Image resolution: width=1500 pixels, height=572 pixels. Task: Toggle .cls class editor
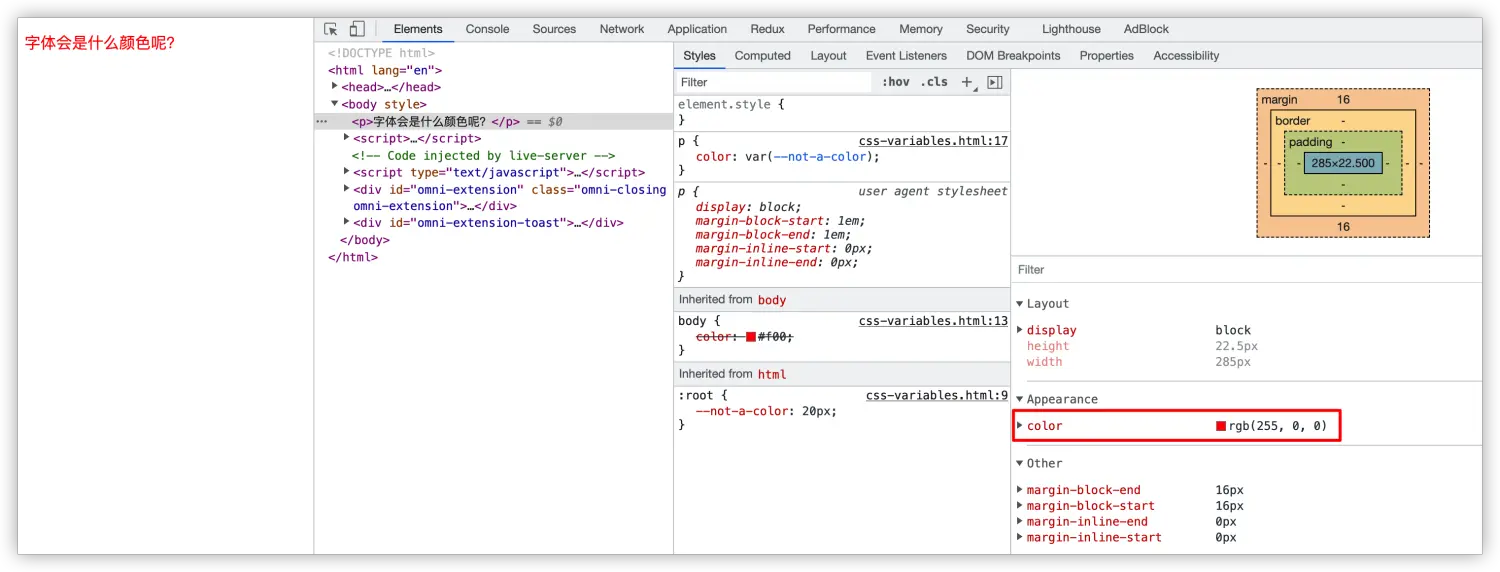934,82
